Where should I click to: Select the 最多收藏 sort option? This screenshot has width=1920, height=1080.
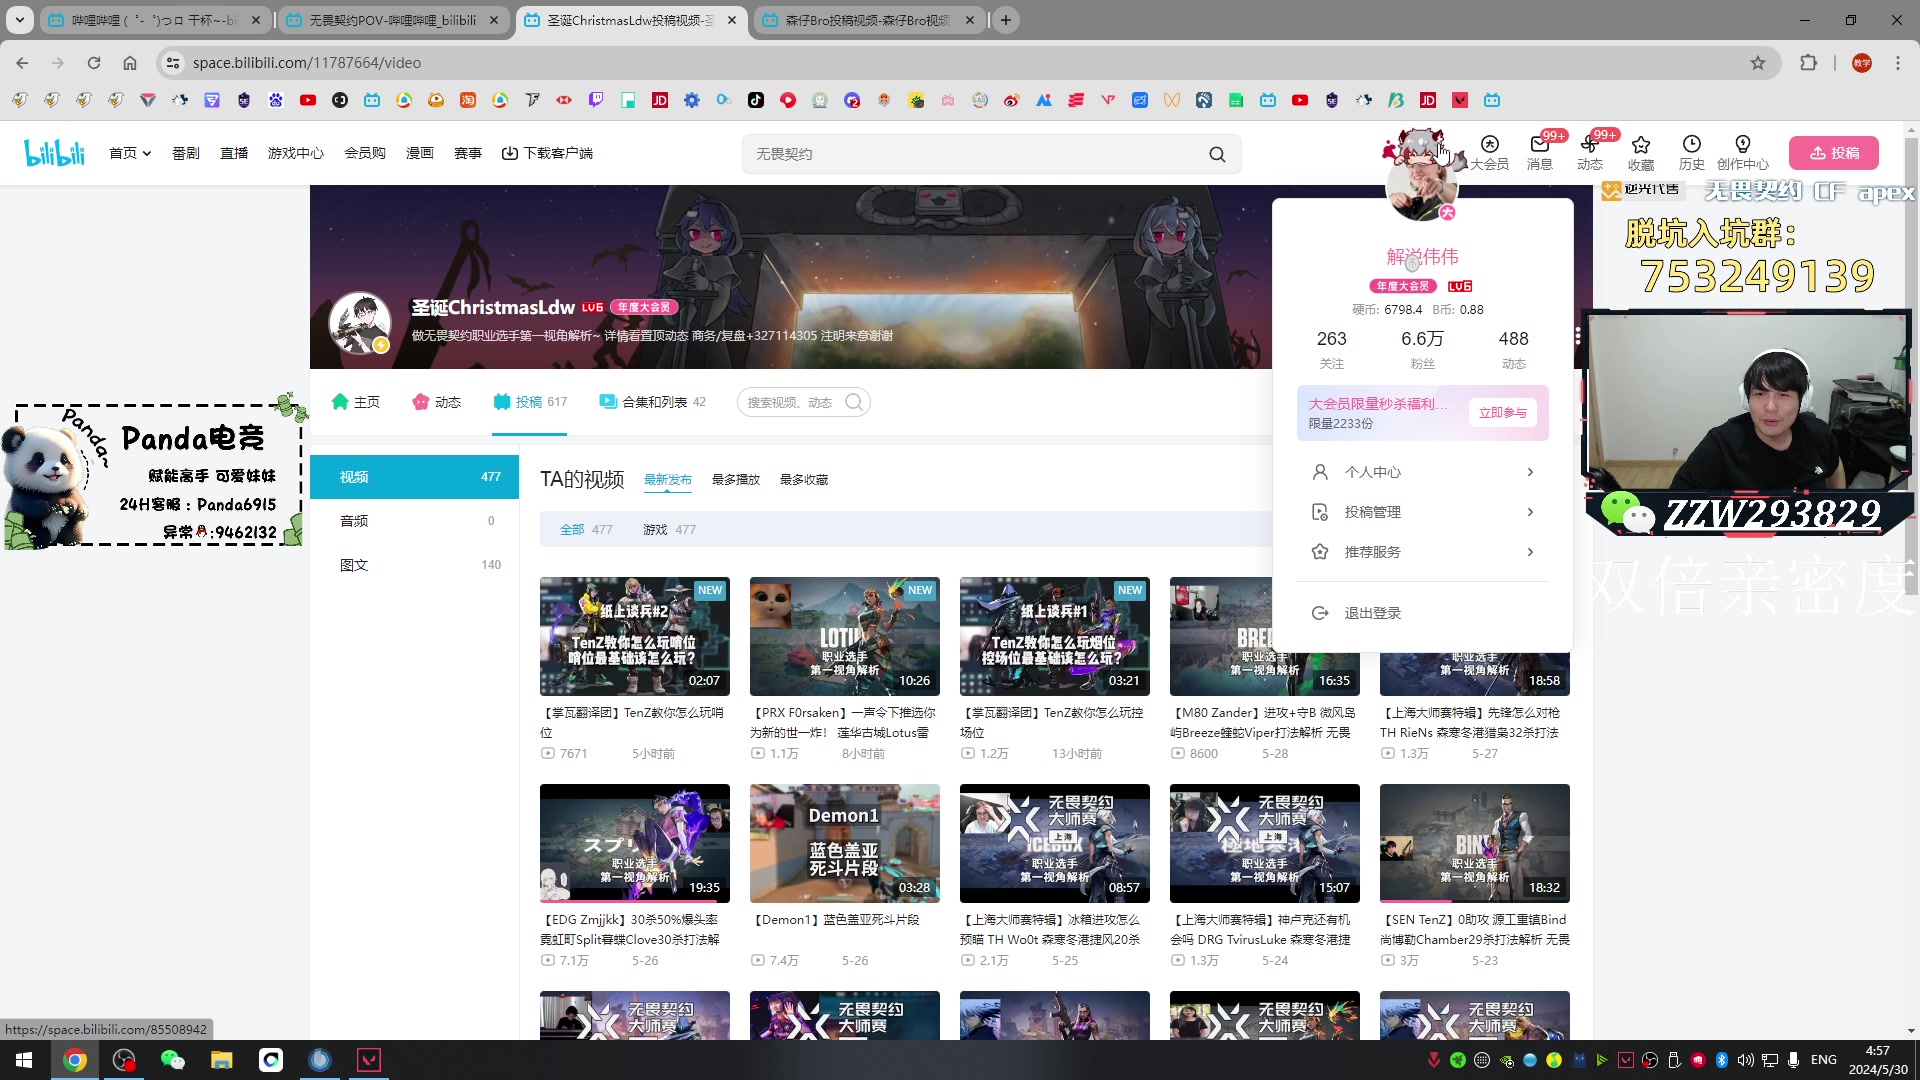pyautogui.click(x=803, y=479)
